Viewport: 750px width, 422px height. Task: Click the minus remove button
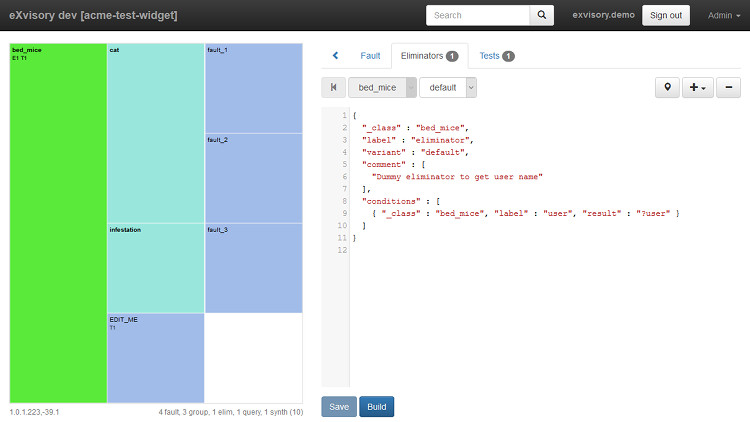coord(728,88)
